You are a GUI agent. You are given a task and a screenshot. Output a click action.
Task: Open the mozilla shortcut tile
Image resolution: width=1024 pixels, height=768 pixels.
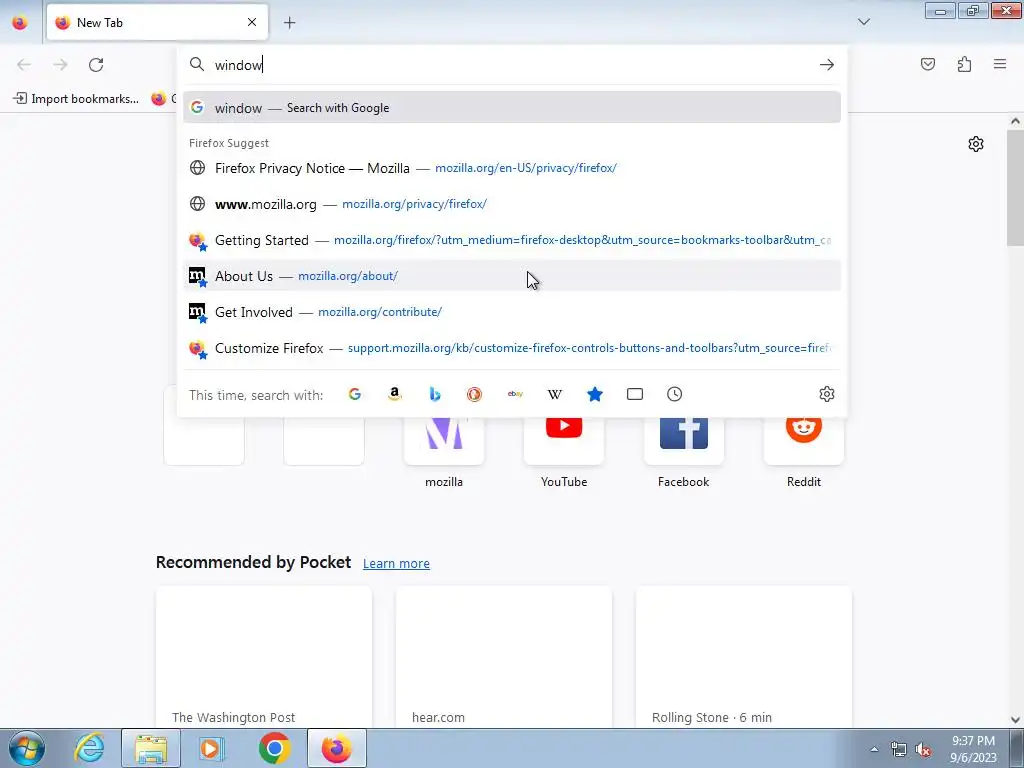coord(444,444)
